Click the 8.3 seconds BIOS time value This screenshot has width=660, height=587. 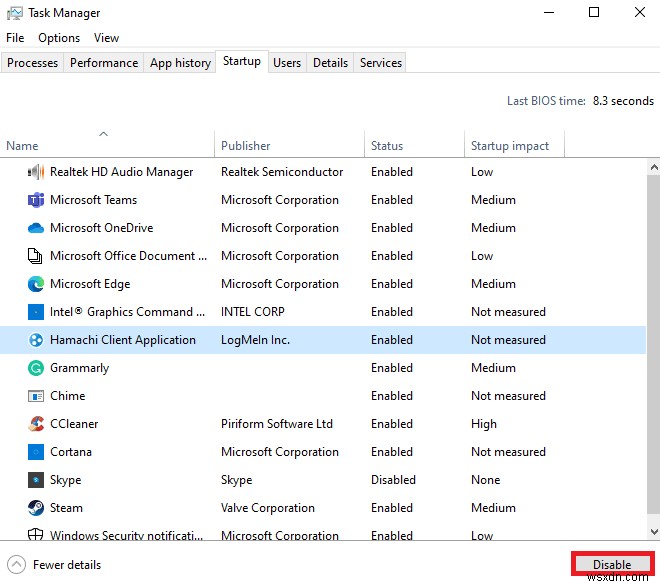[623, 101]
